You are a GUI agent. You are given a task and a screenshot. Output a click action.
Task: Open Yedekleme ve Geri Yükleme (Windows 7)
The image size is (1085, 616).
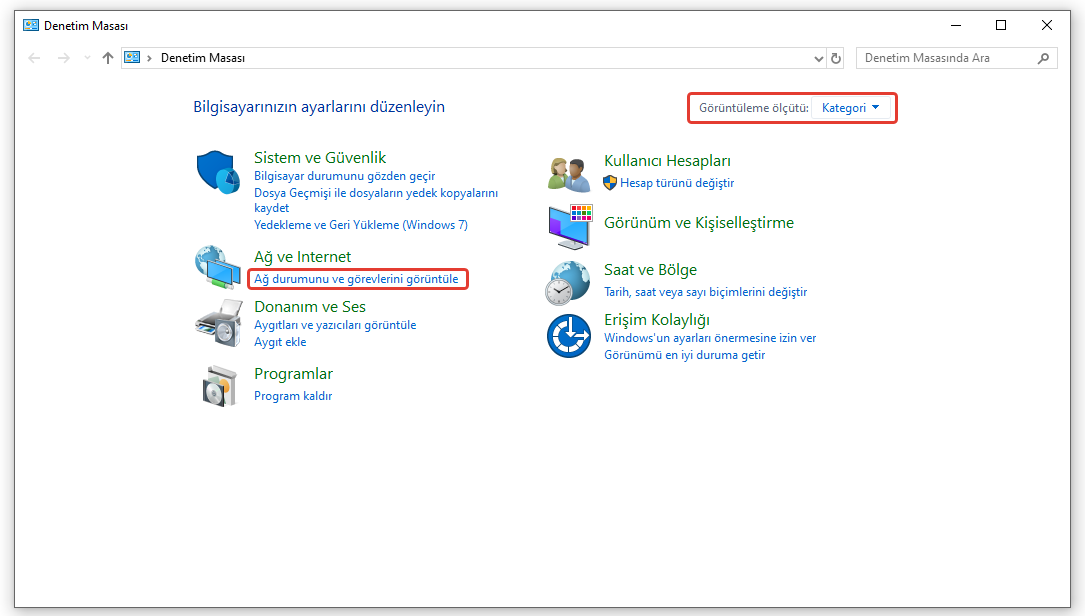pos(361,225)
